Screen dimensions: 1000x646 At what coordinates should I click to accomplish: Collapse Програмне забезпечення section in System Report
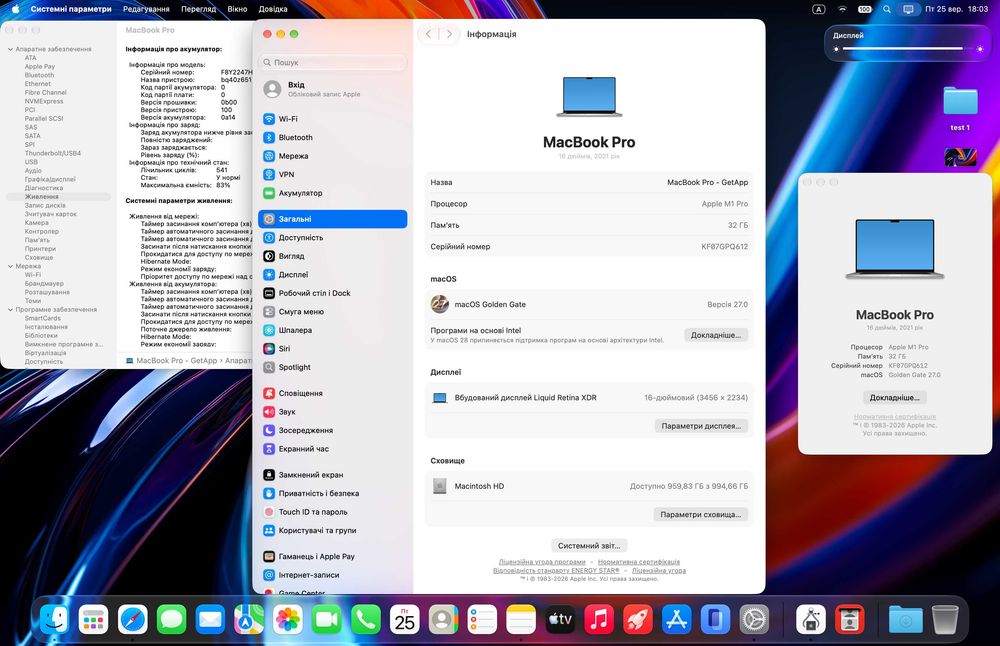coord(10,309)
